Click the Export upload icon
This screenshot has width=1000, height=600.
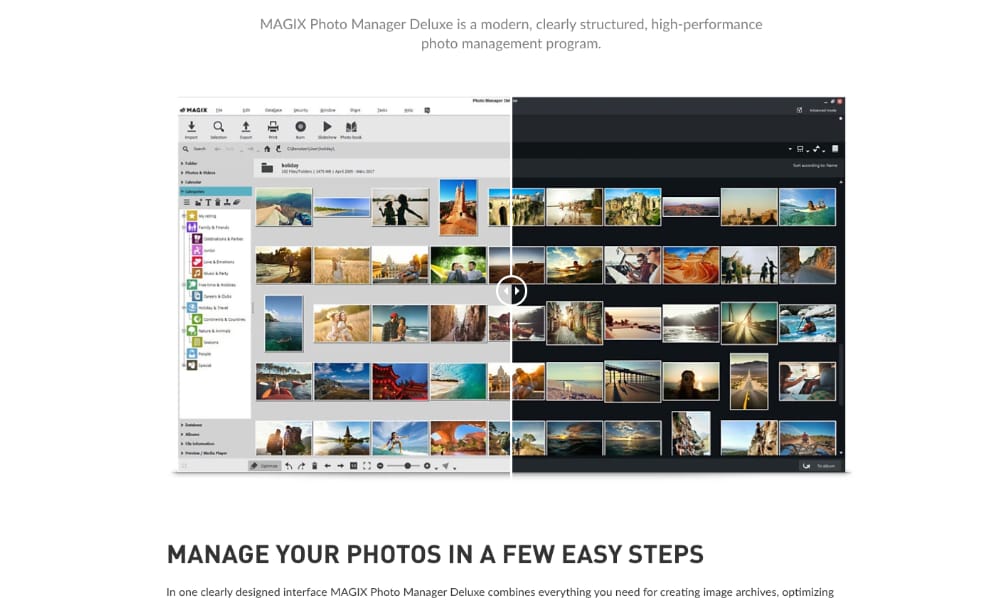pos(246,127)
